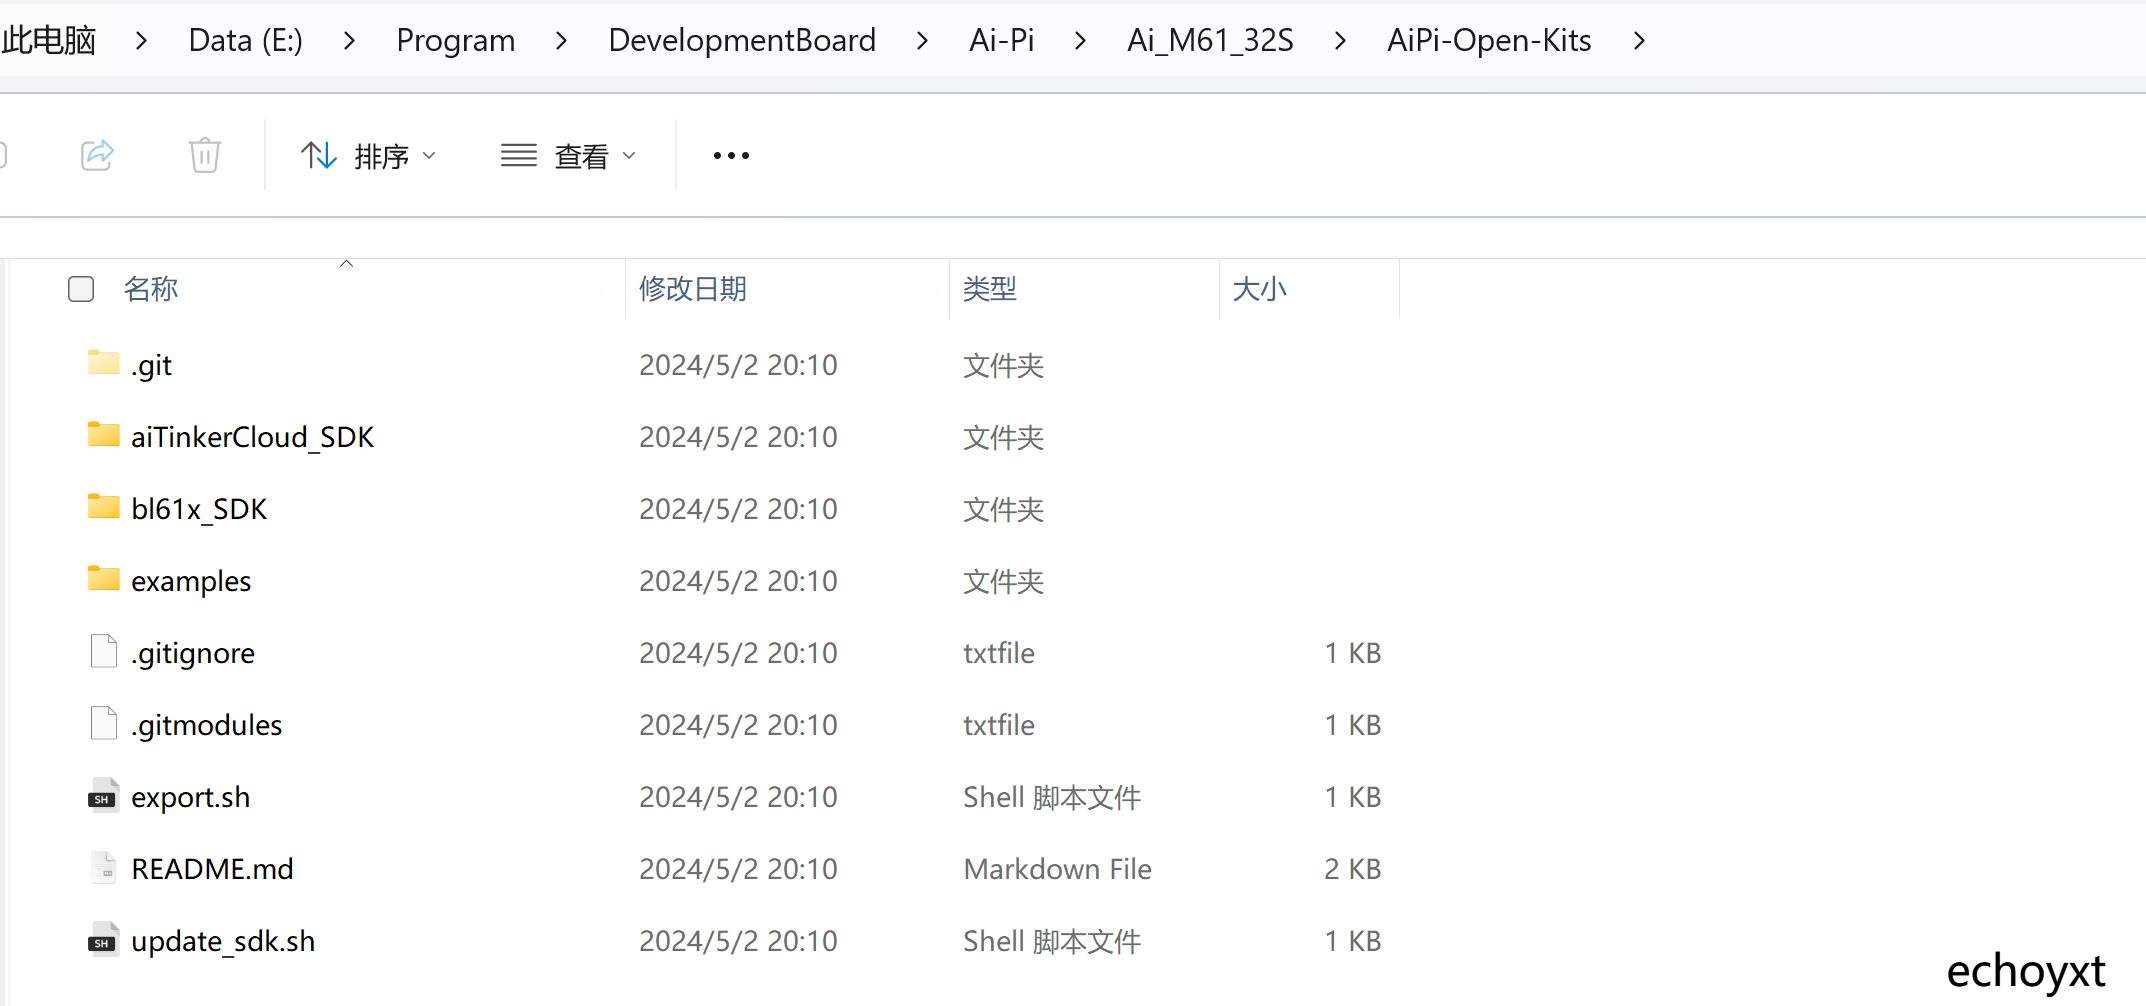
Task: Click the txtfile type of .gitignore
Action: (x=999, y=653)
